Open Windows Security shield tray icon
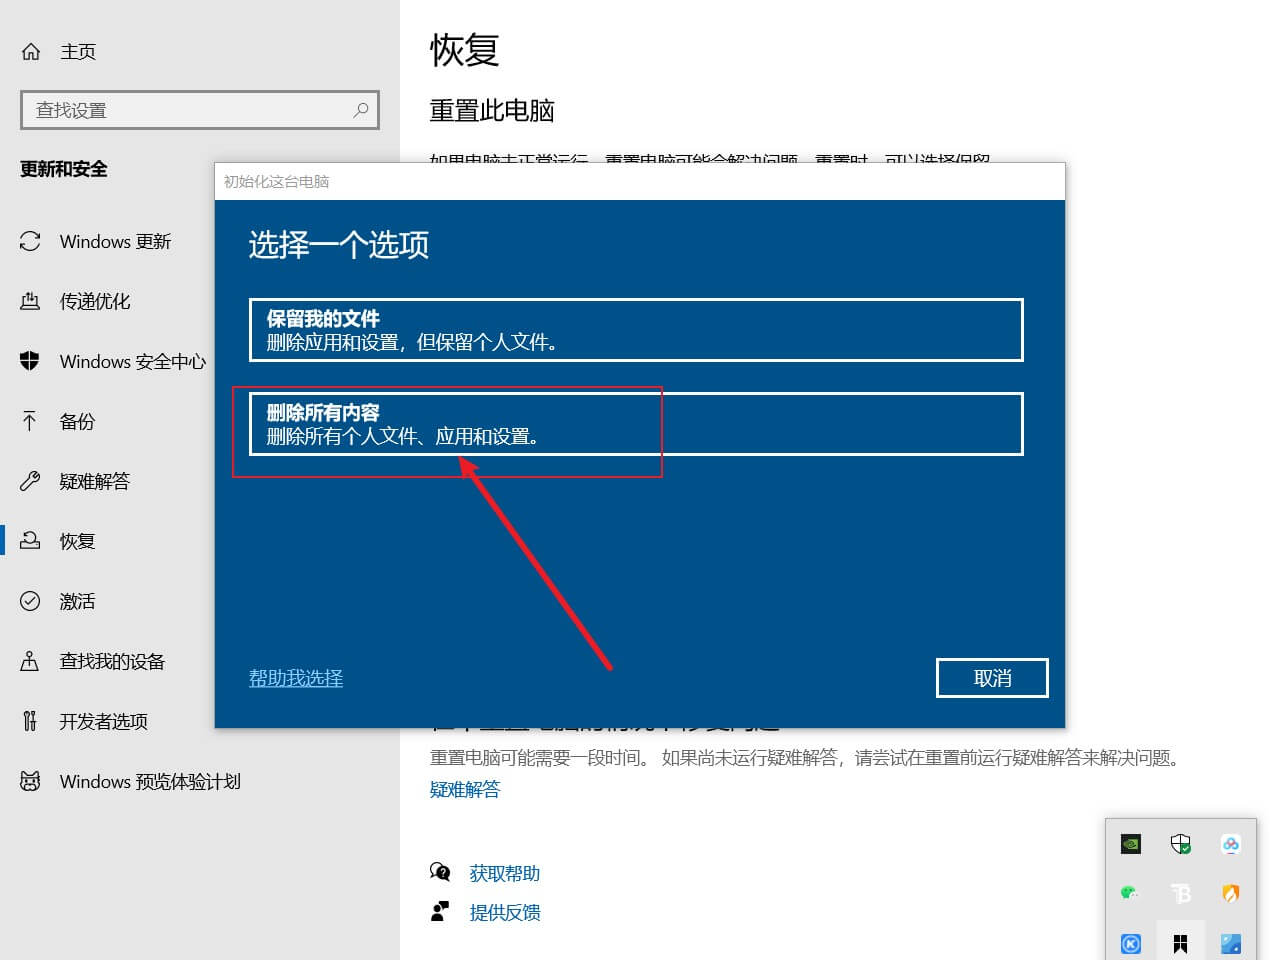Viewport: 1280px width, 960px height. [1181, 844]
